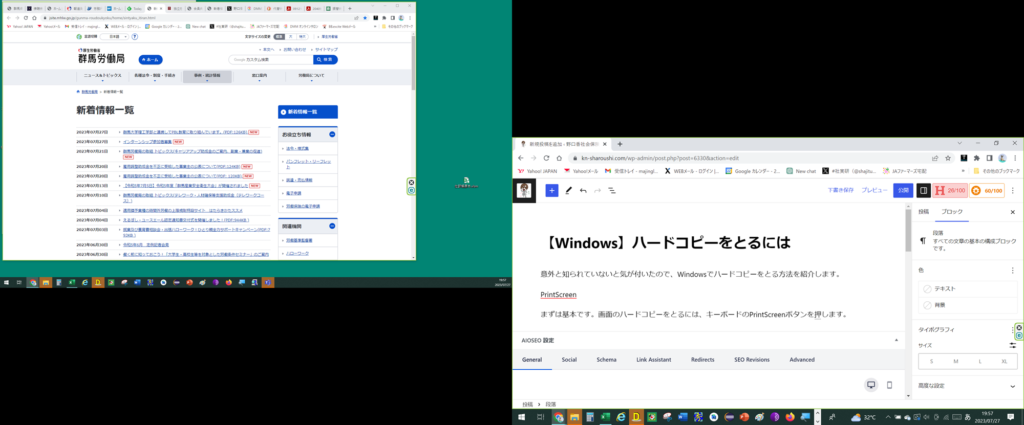Screen dimensions: 1024x425
Task: Open the Link Assistant tab
Action: click(x=653, y=360)
